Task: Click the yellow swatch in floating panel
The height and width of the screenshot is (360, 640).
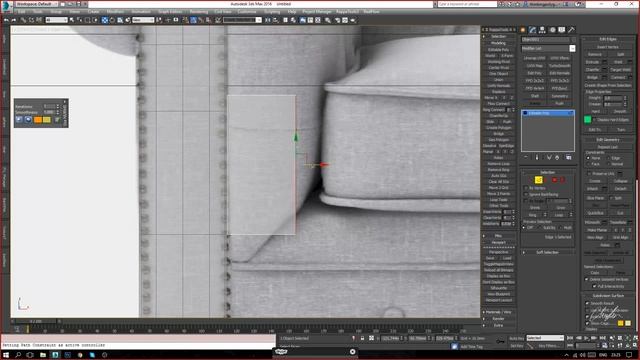Action: [47, 120]
